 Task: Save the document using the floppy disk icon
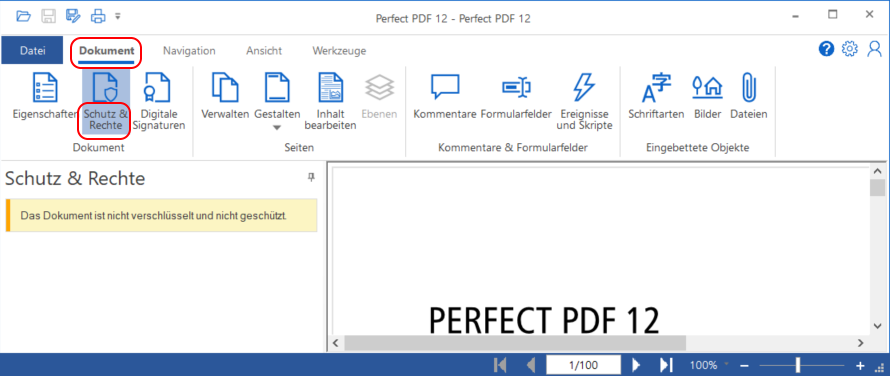pyautogui.click(x=48, y=16)
